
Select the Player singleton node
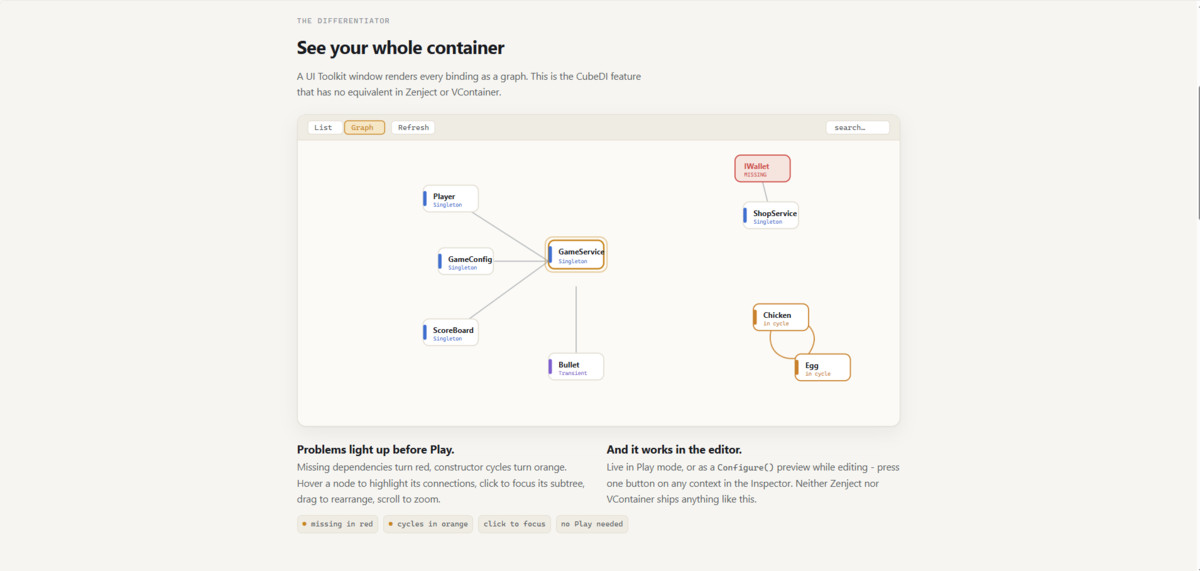coord(450,198)
